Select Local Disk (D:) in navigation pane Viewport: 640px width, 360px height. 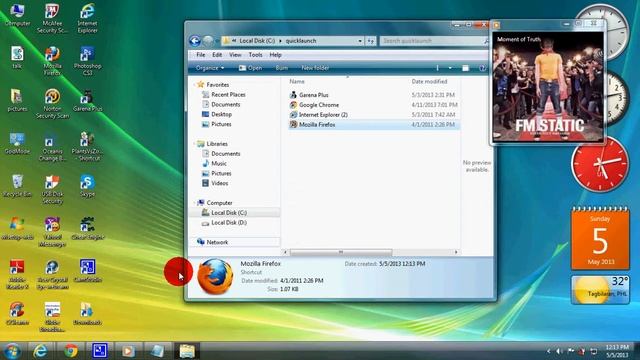(229, 222)
